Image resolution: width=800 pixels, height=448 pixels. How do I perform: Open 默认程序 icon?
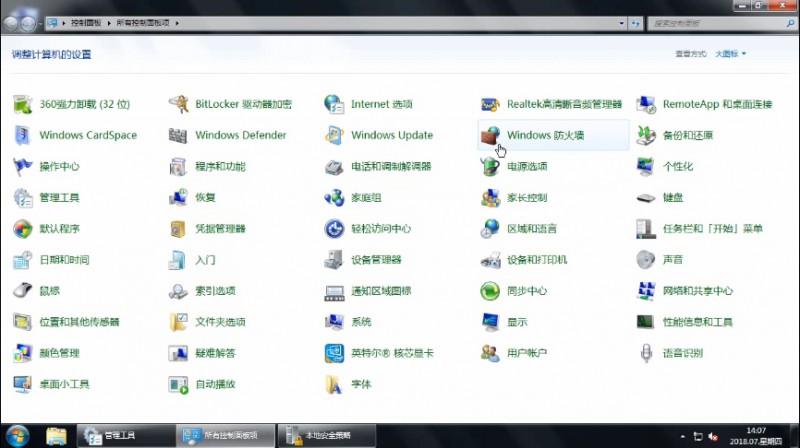click(x=22, y=229)
